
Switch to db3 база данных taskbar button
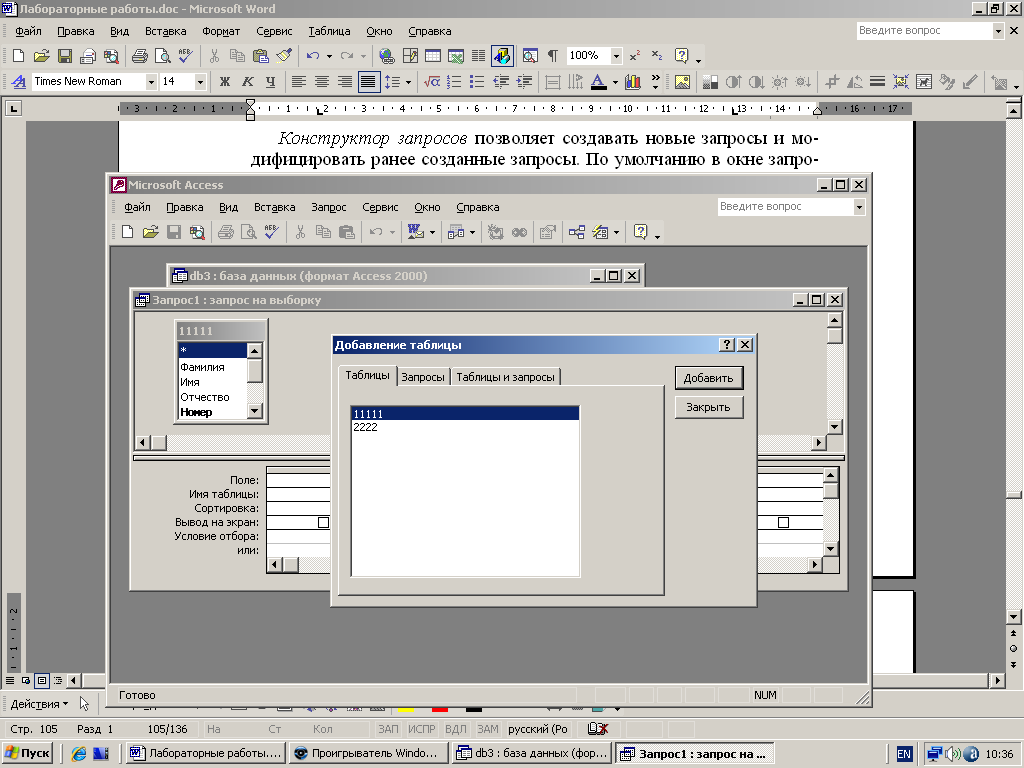tap(533, 753)
